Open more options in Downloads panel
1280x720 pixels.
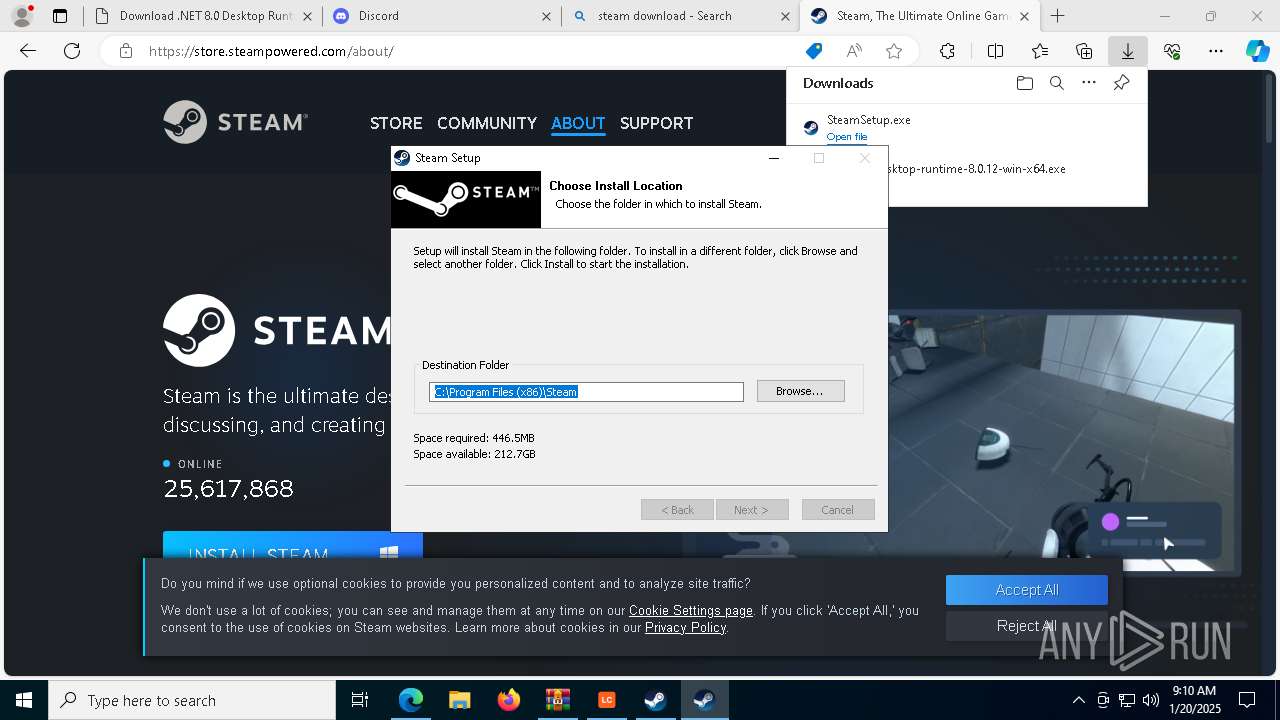pyautogui.click(x=1089, y=83)
